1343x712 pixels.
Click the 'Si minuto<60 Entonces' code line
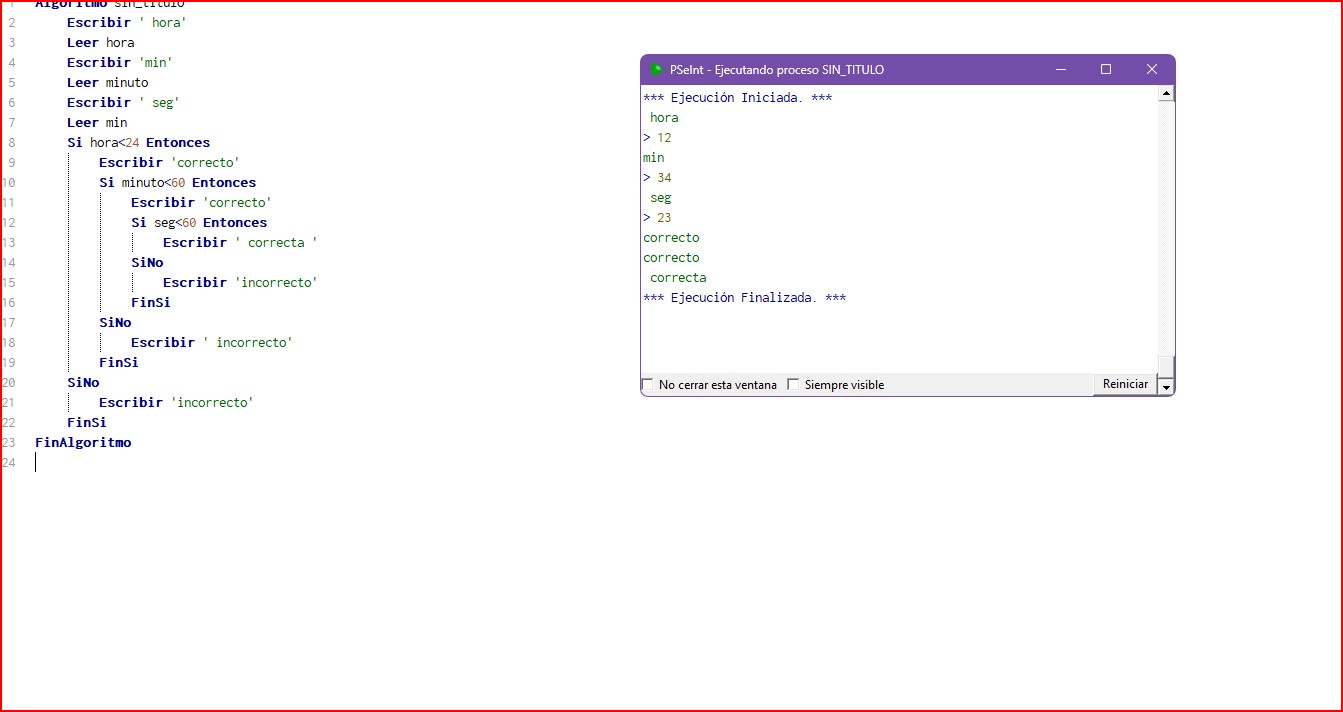point(177,183)
